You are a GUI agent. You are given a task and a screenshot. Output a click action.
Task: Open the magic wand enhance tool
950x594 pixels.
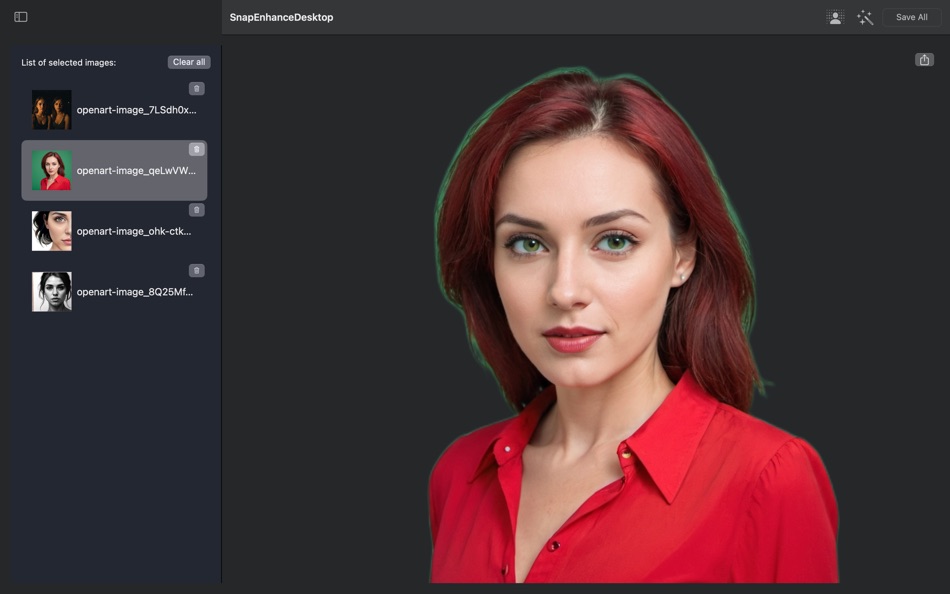[866, 17]
